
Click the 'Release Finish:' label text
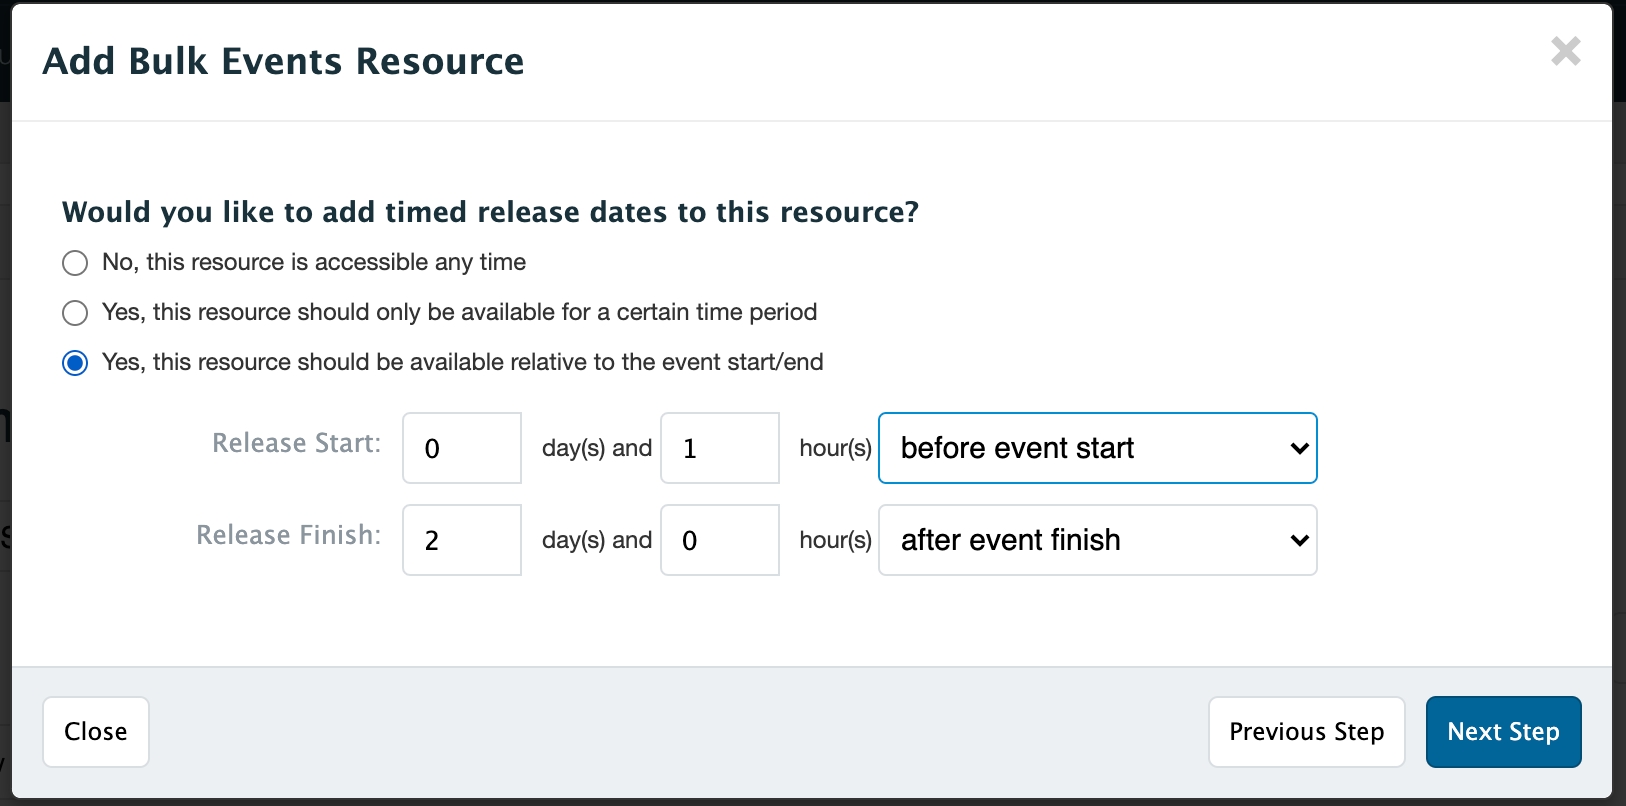pyautogui.click(x=288, y=535)
